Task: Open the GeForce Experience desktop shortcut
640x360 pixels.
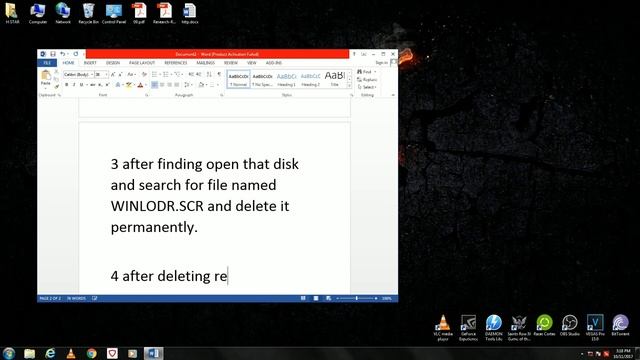Action: 468,328
